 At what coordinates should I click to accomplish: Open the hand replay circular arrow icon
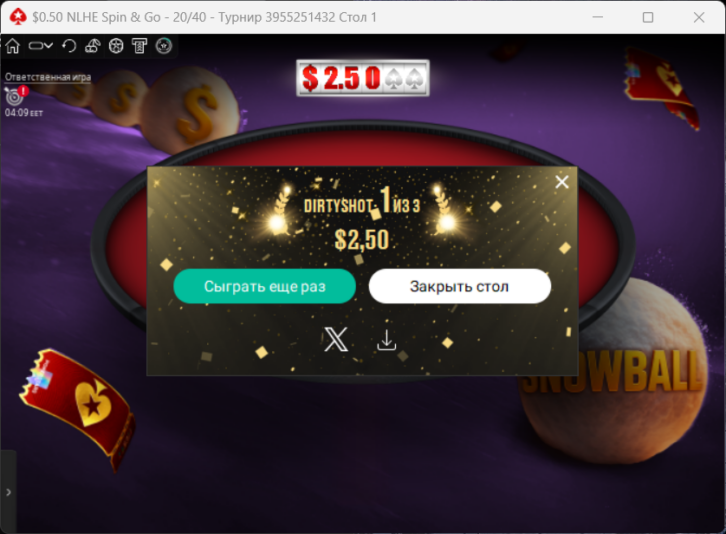coord(69,46)
